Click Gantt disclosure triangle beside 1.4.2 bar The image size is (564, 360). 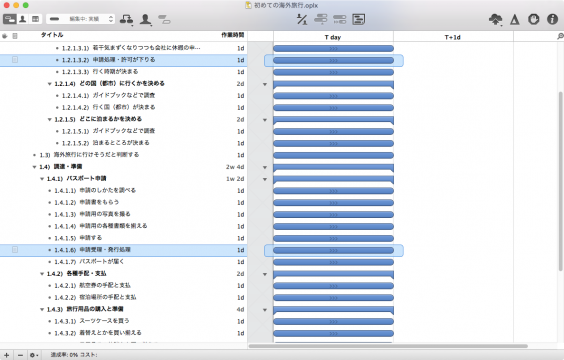[265, 274]
